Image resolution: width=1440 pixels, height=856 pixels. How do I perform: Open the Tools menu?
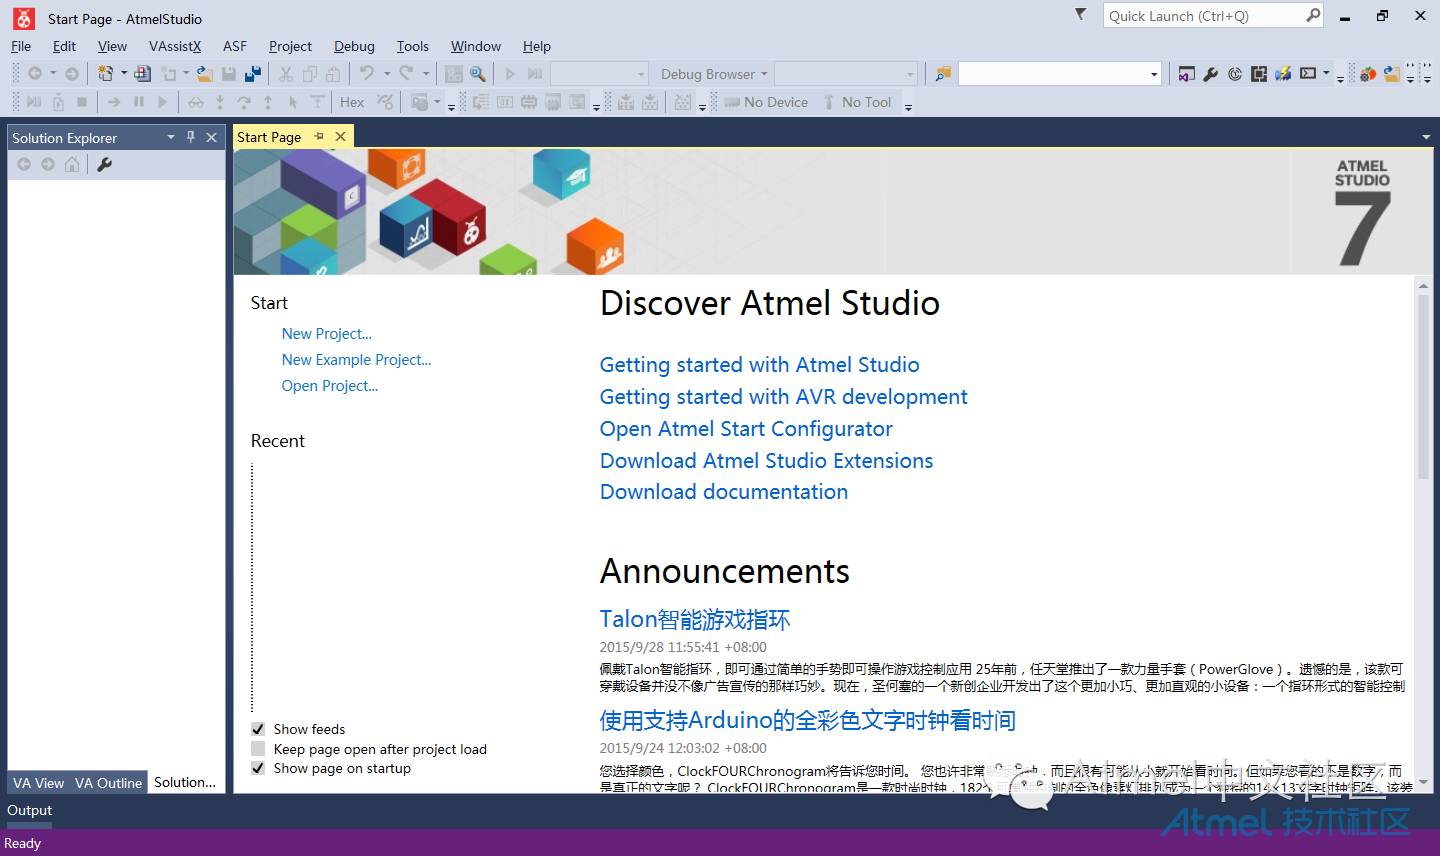tap(412, 46)
